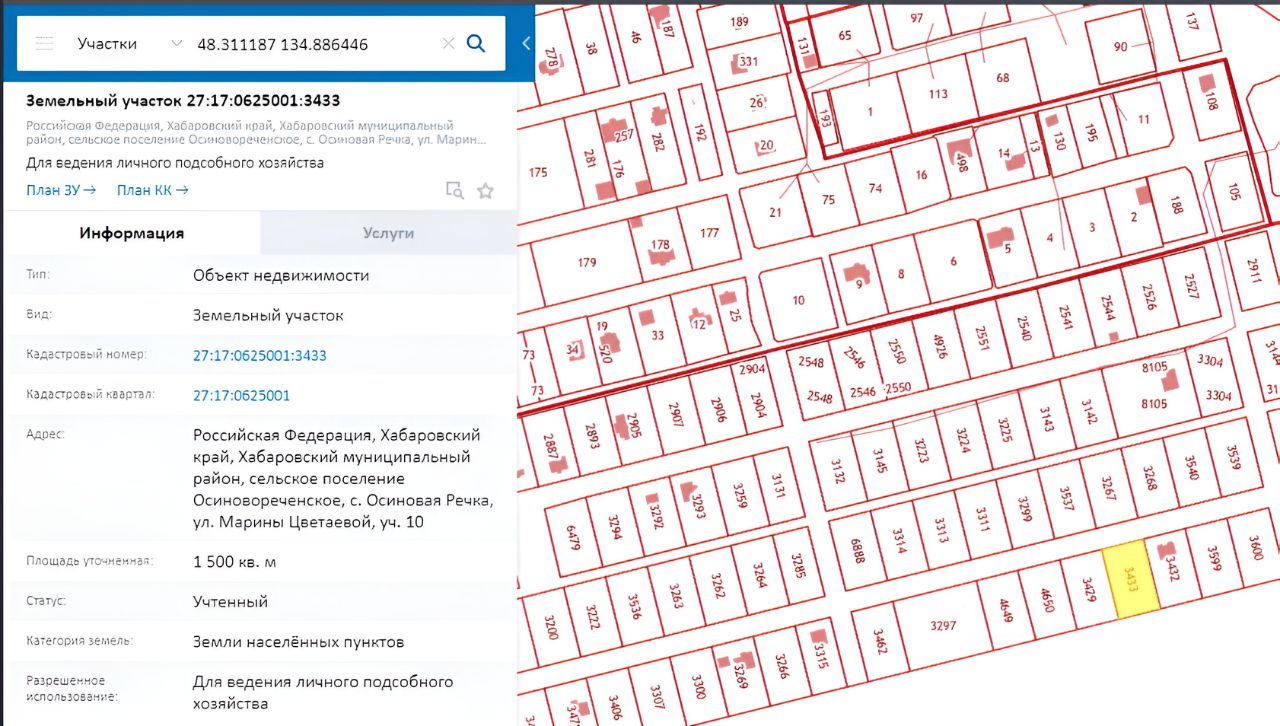
Task: Select parcel 2906 on the map
Action: [717, 403]
